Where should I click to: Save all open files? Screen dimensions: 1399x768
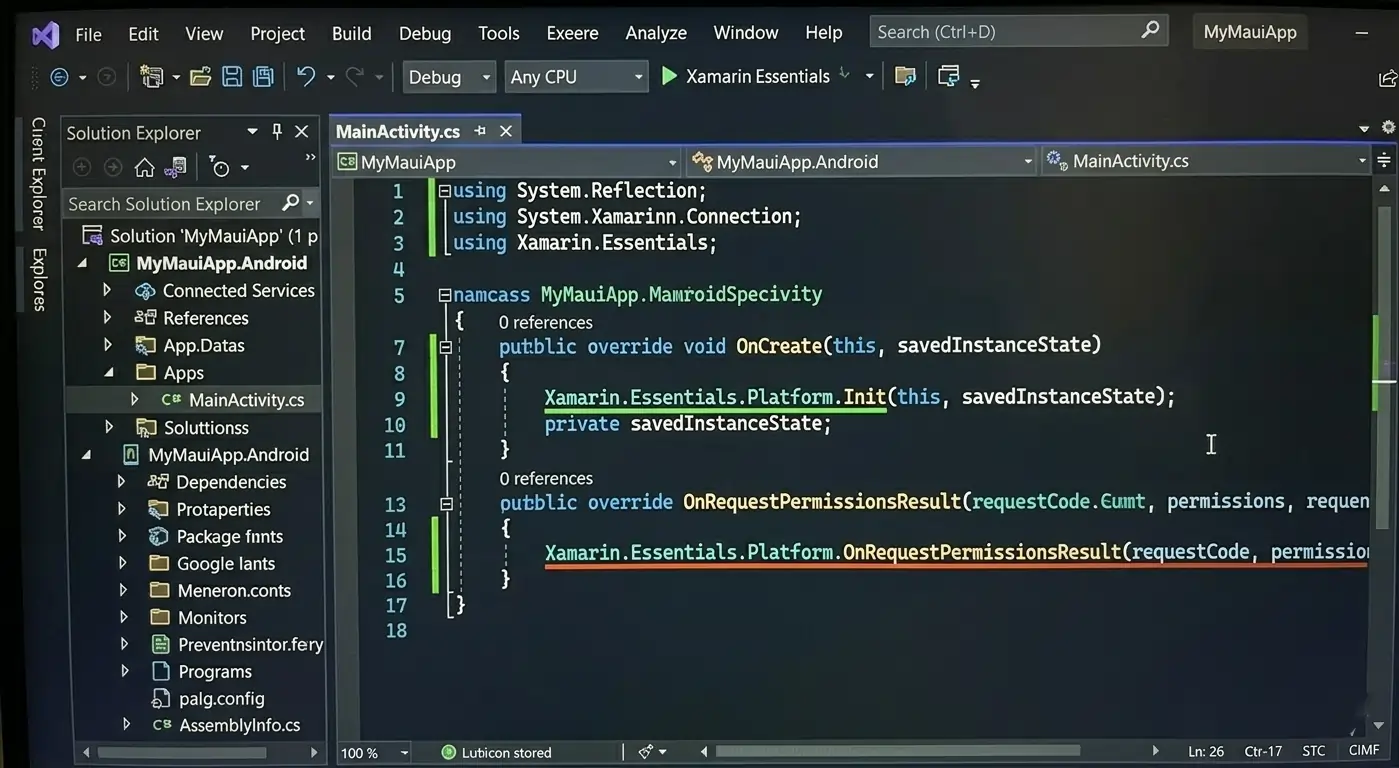262,76
